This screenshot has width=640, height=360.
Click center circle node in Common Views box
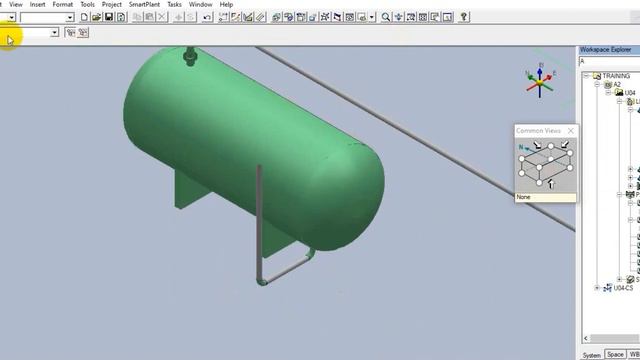[x=551, y=159]
